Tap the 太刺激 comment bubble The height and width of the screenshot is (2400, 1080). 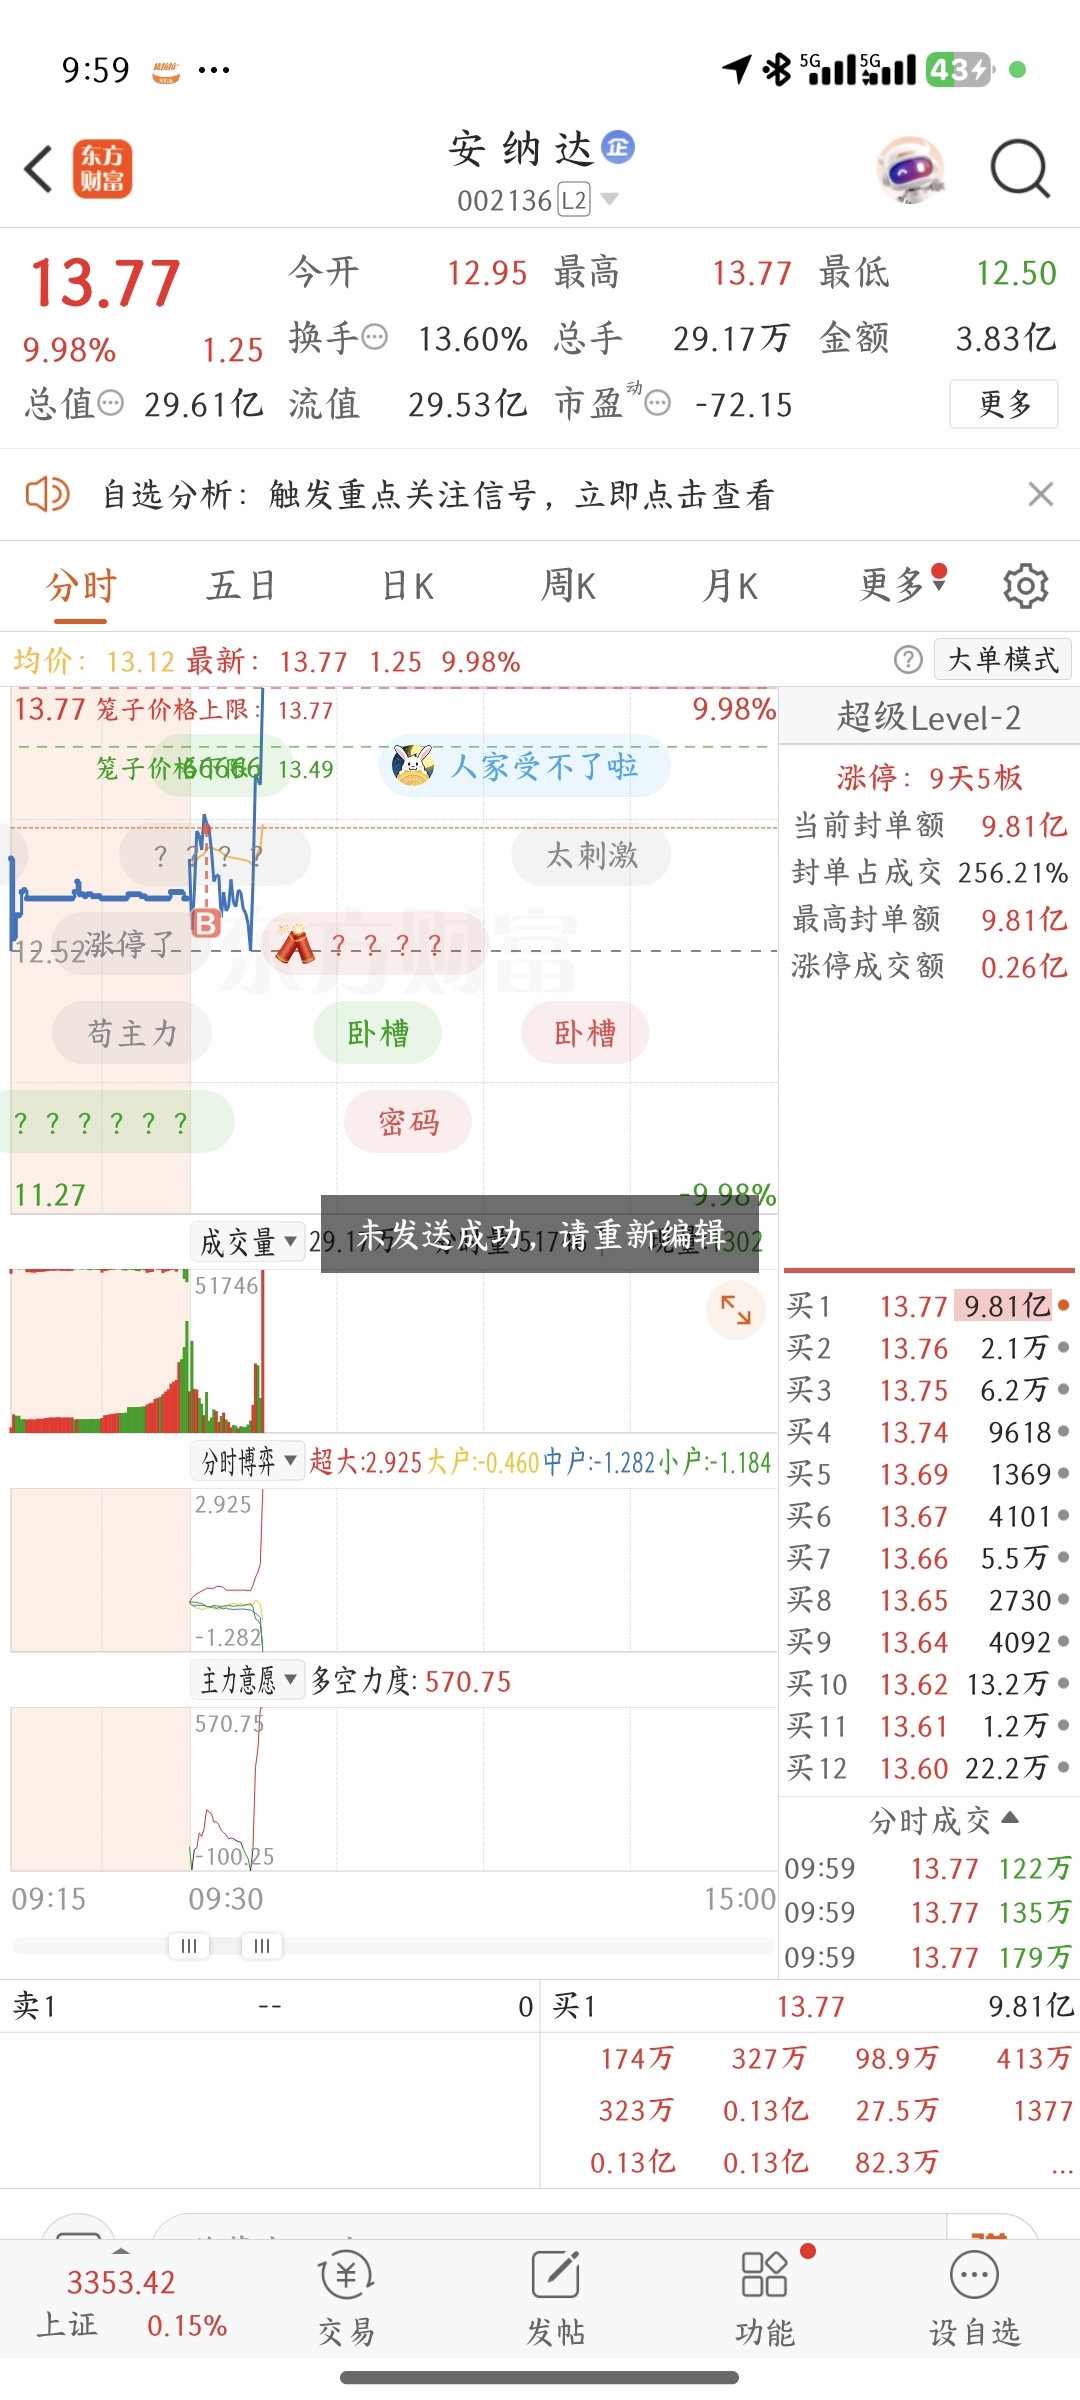pos(591,855)
